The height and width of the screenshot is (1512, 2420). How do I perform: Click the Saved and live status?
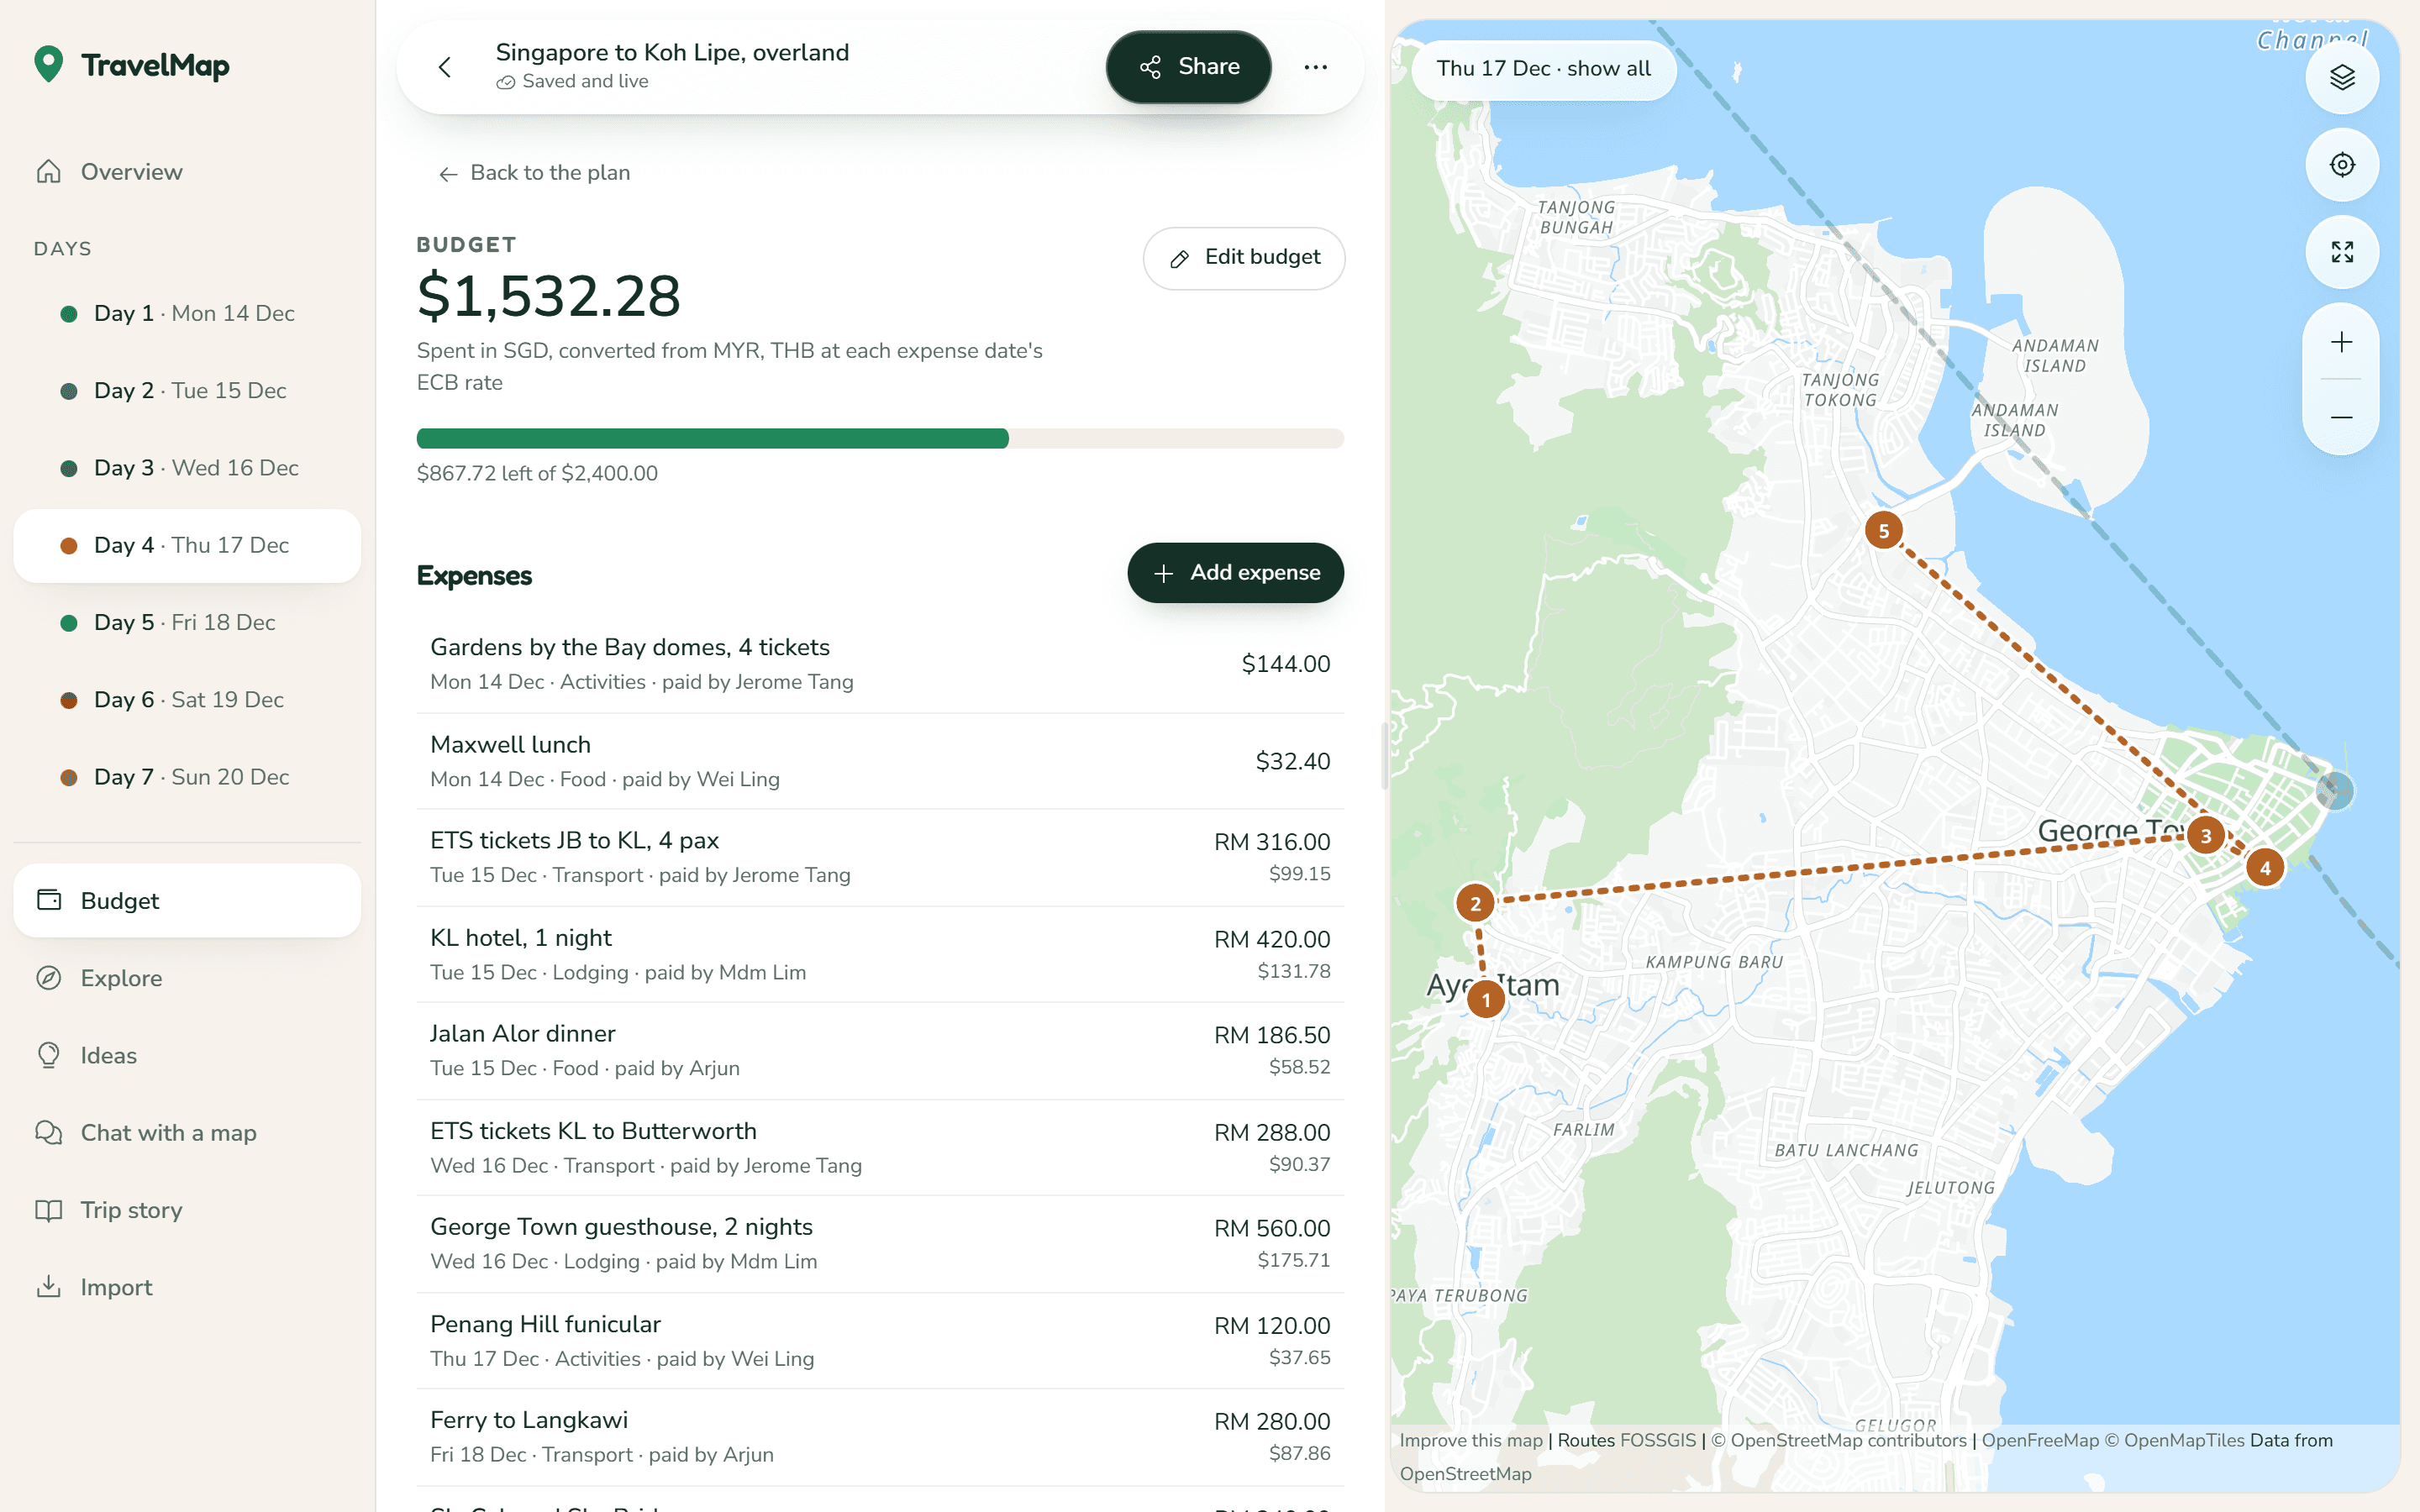tap(573, 82)
